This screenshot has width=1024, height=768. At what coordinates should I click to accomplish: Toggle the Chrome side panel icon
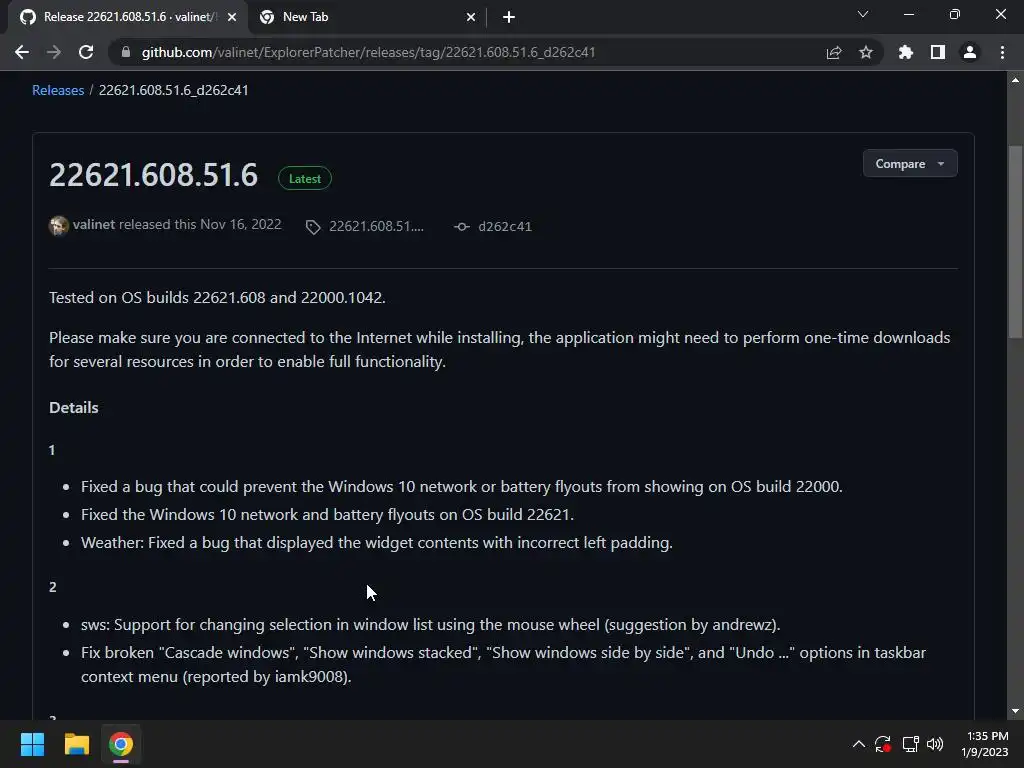(938, 52)
